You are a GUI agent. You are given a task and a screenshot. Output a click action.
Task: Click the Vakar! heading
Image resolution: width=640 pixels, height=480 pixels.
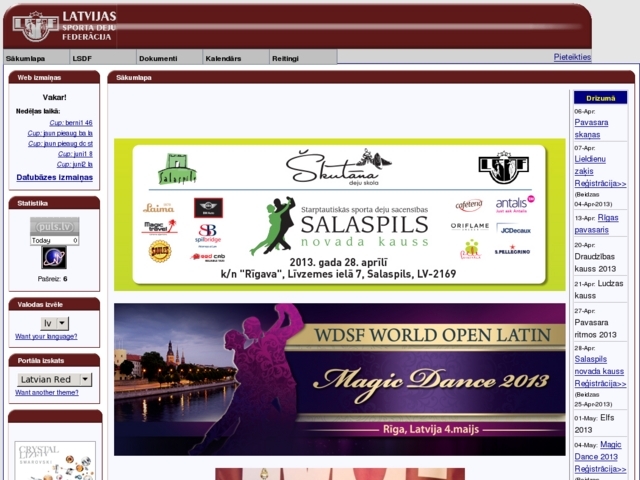(54, 97)
